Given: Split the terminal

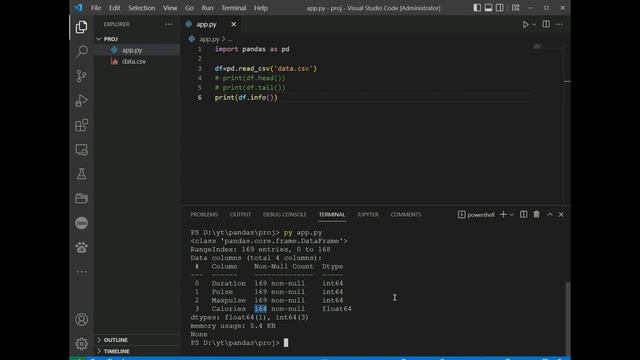Looking at the screenshot, I should pos(523,214).
